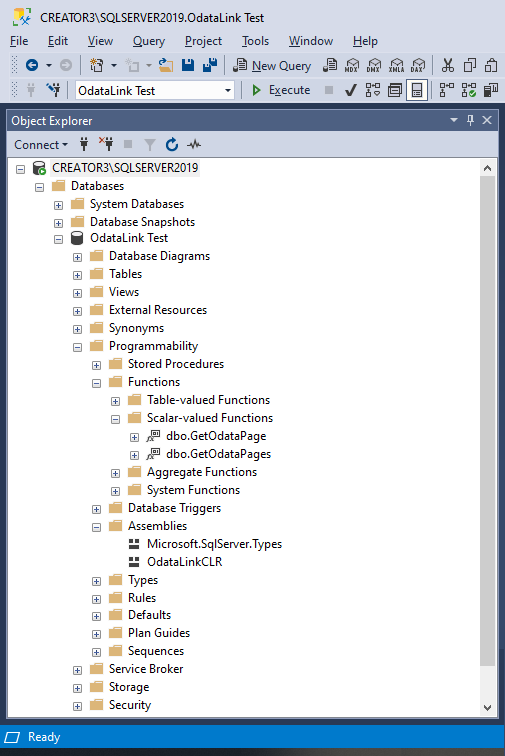Click the Navigate Backward arrow icon
Viewport: 505px width, 756px height.
(x=32, y=65)
